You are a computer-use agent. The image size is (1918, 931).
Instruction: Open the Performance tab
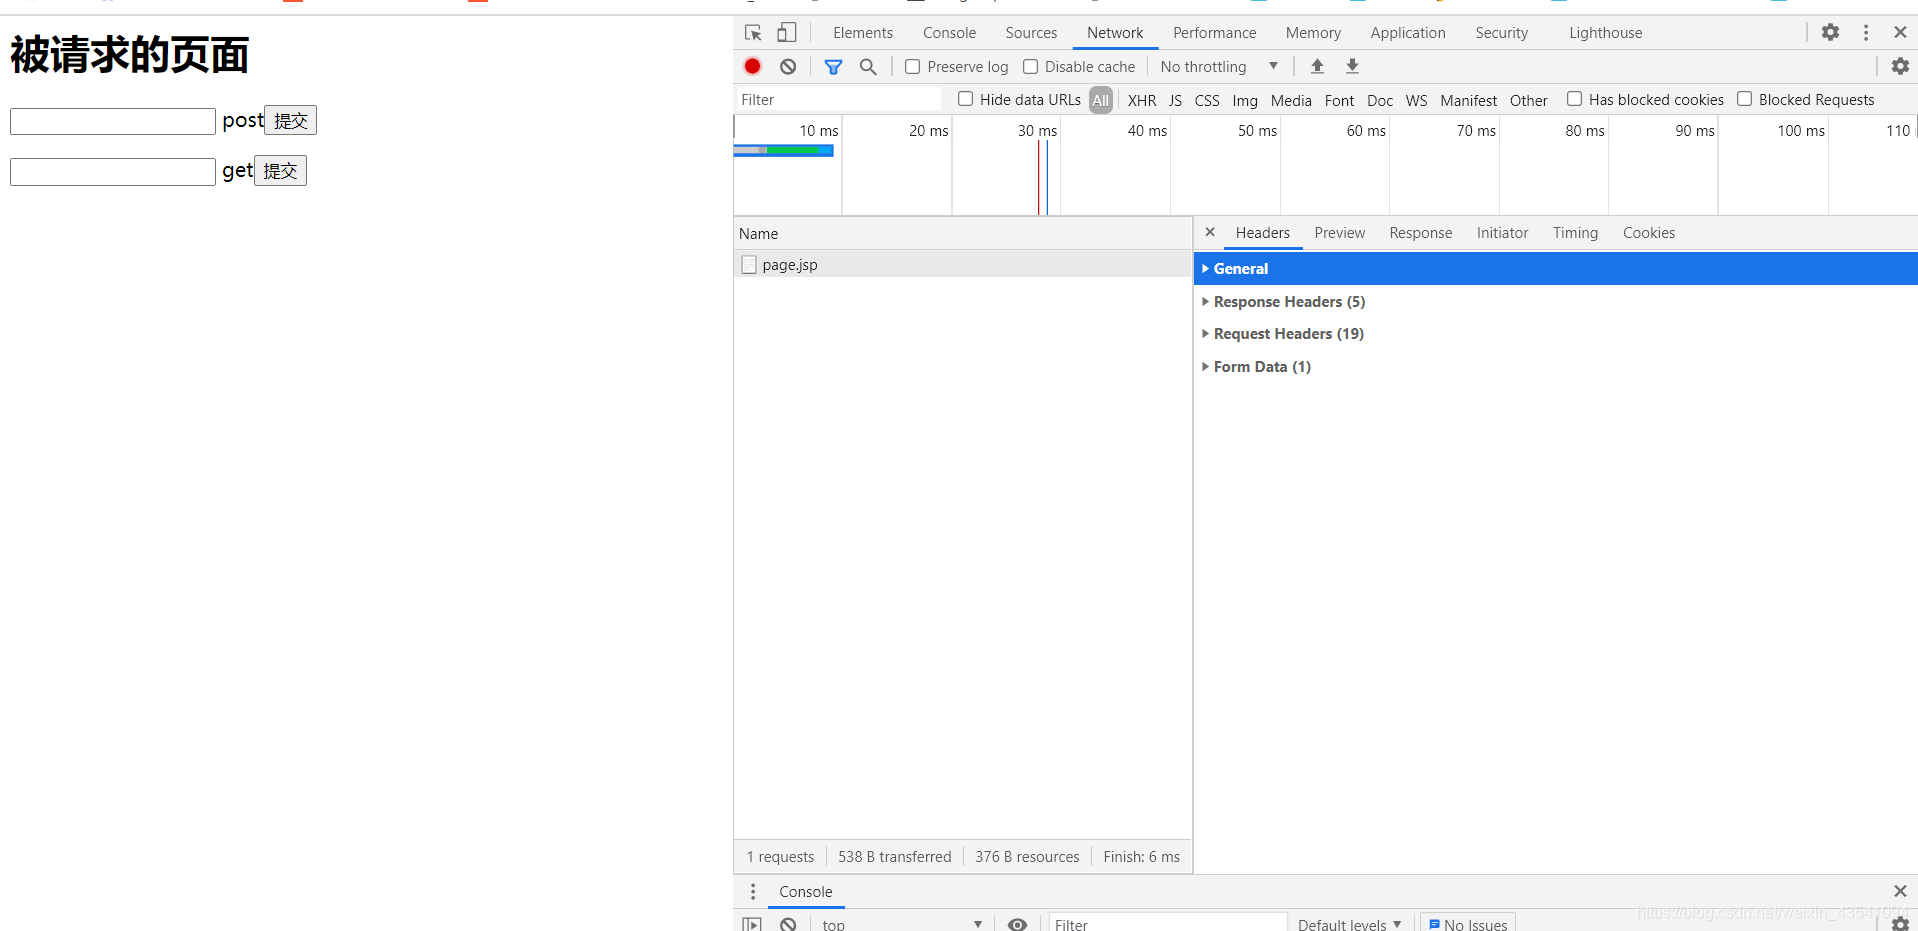(1214, 32)
